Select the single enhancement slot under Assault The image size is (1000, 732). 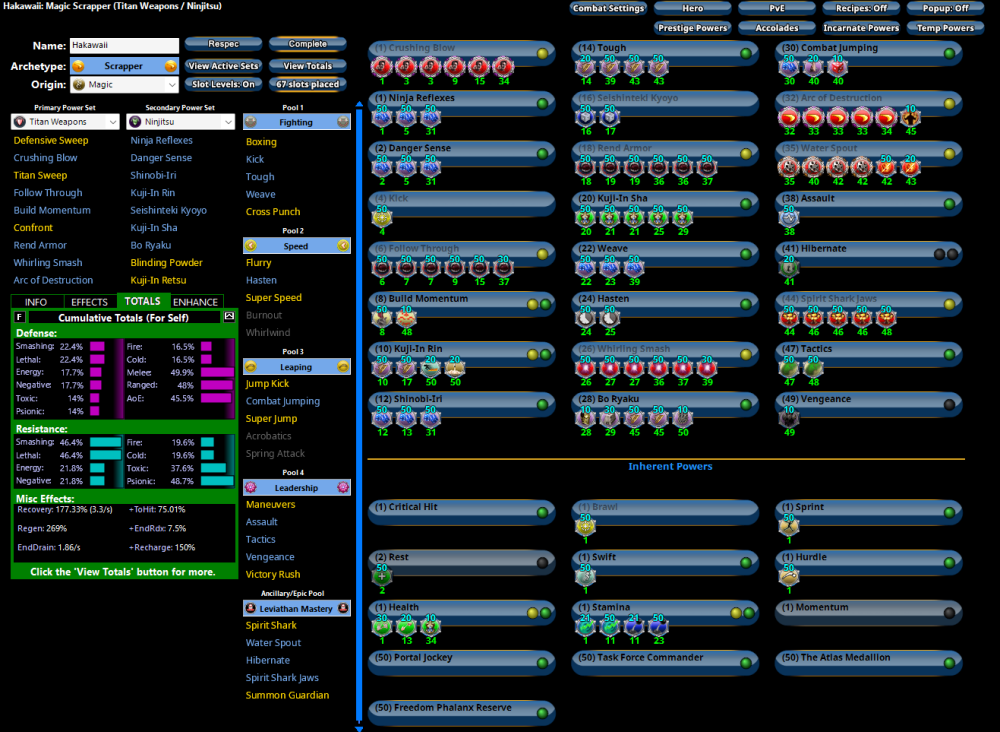point(789,218)
